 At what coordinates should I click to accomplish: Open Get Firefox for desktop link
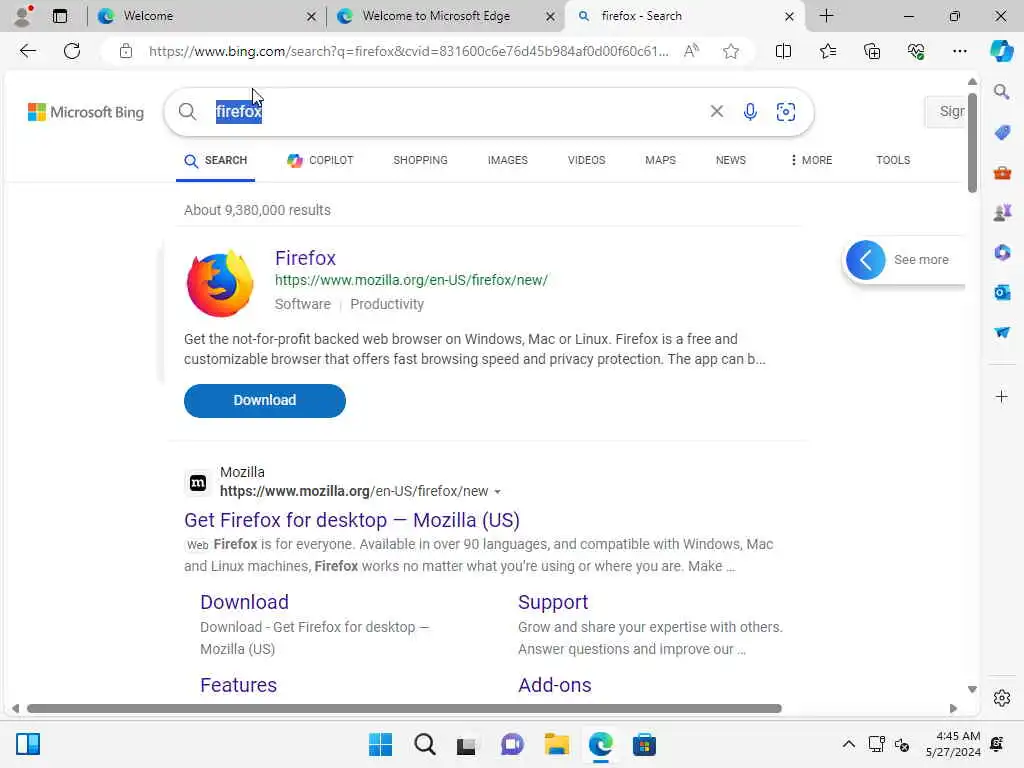[351, 520]
